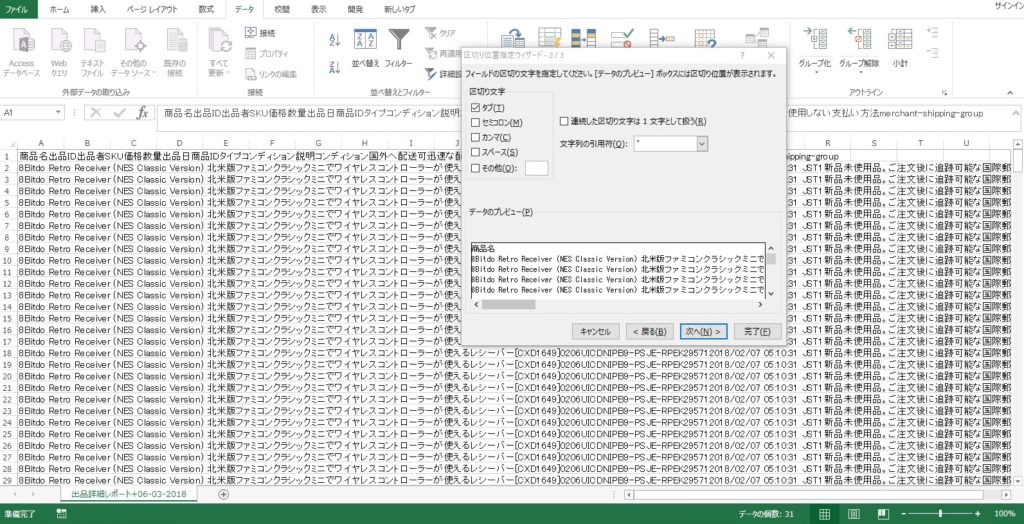Image resolution: width=1024 pixels, height=524 pixels.
Task: Select the sheet tab 出品詳細レポート+06-03-2018
Action: [129, 494]
